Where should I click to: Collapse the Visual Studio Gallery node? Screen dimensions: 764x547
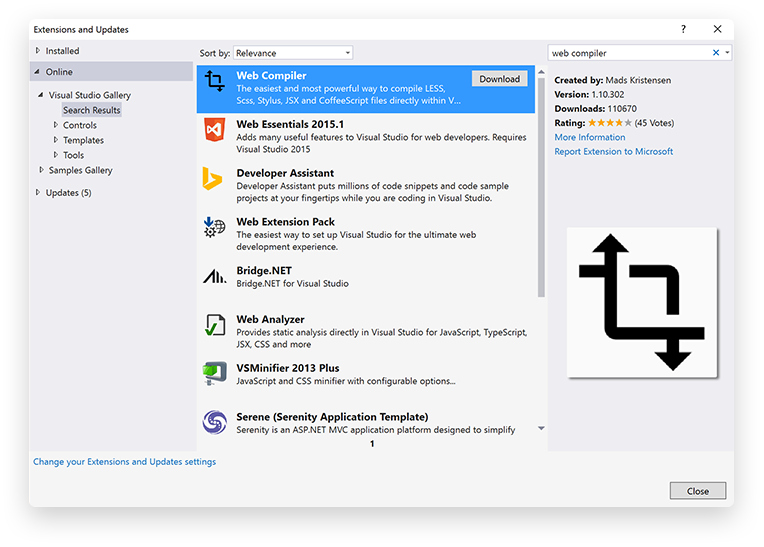tap(40, 95)
